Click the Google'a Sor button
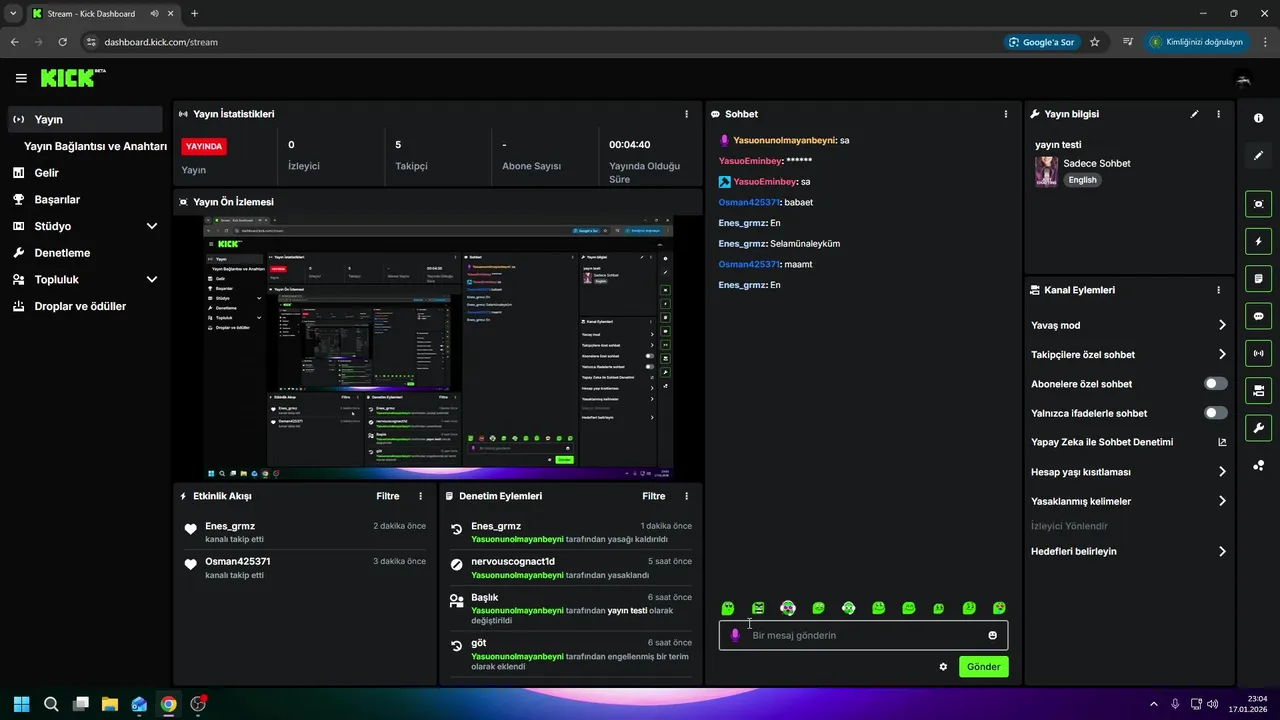Screen dimensions: 1280x720 [1042, 42]
